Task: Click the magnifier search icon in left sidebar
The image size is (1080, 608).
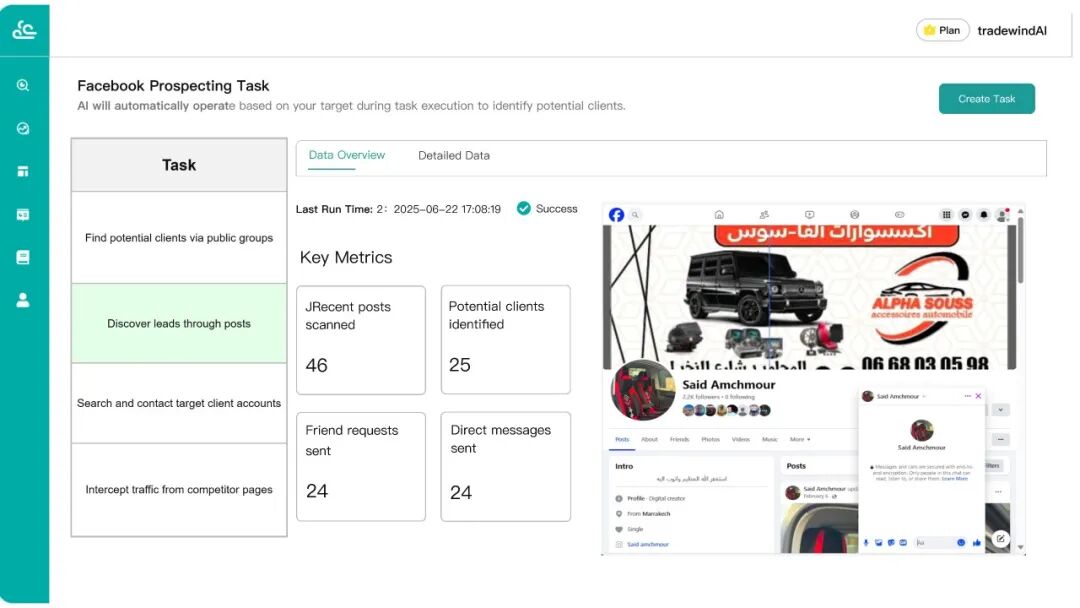Action: [23, 86]
